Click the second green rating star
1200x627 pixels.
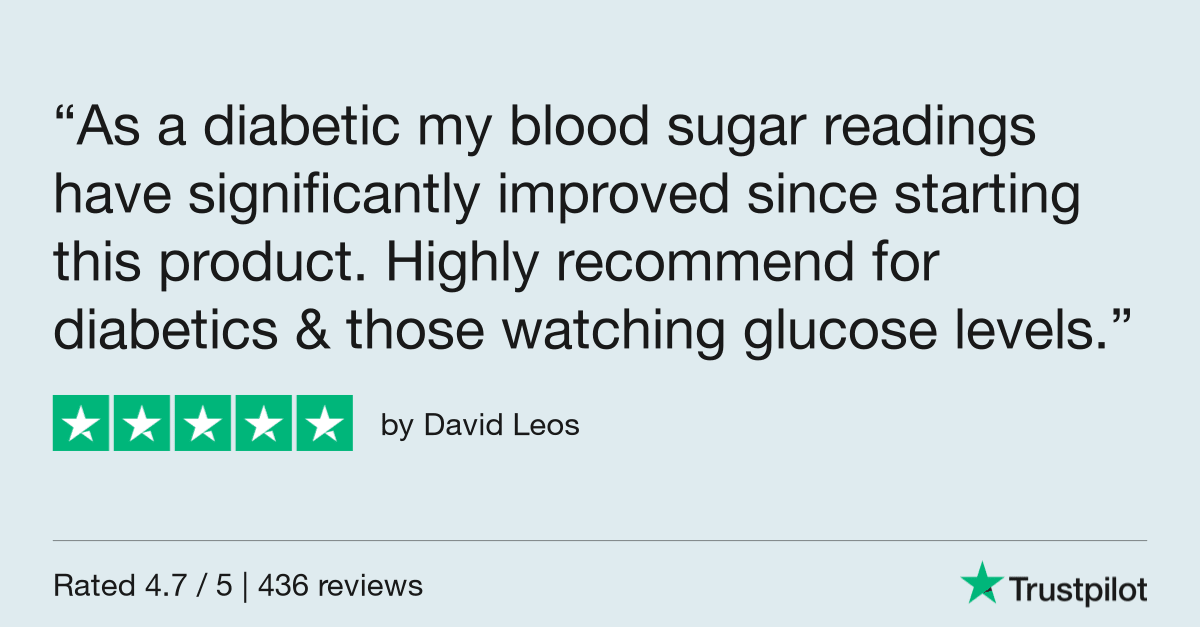[142, 423]
